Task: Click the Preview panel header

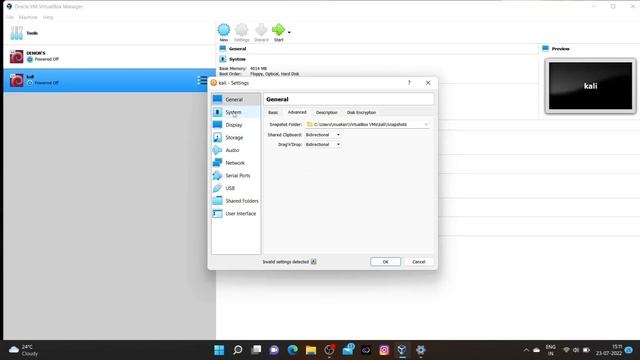Action: click(x=560, y=49)
